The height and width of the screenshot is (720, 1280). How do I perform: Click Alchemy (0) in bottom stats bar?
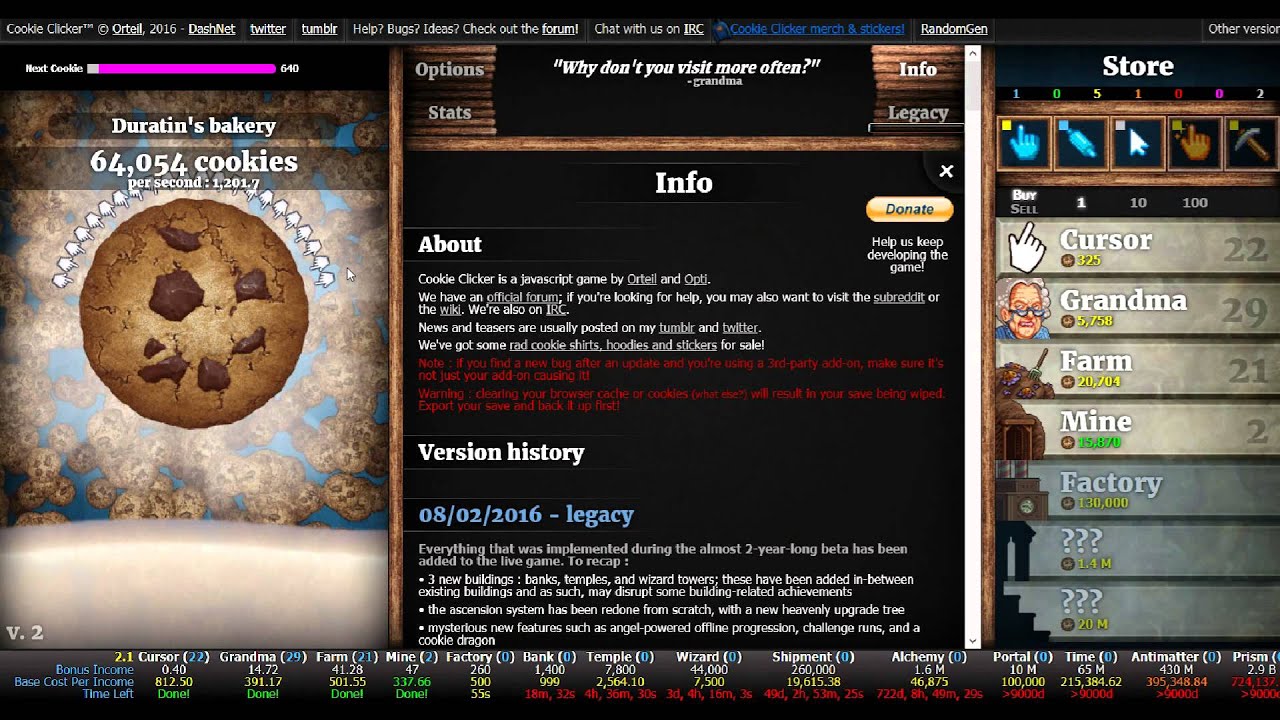[x=930, y=657]
